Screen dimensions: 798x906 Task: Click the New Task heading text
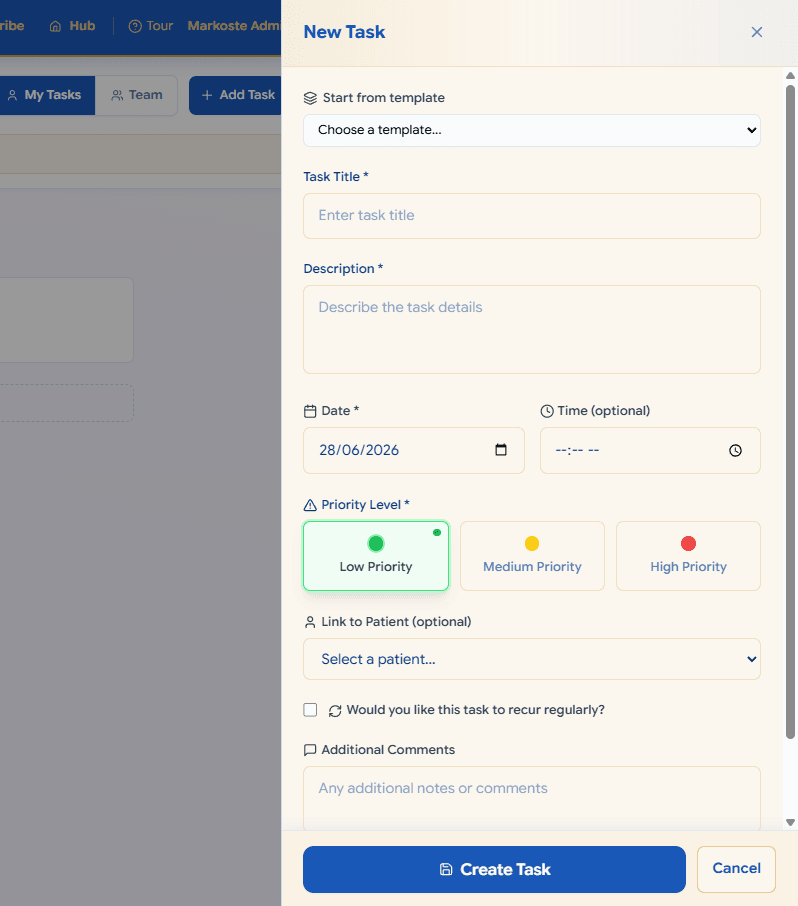tap(344, 32)
